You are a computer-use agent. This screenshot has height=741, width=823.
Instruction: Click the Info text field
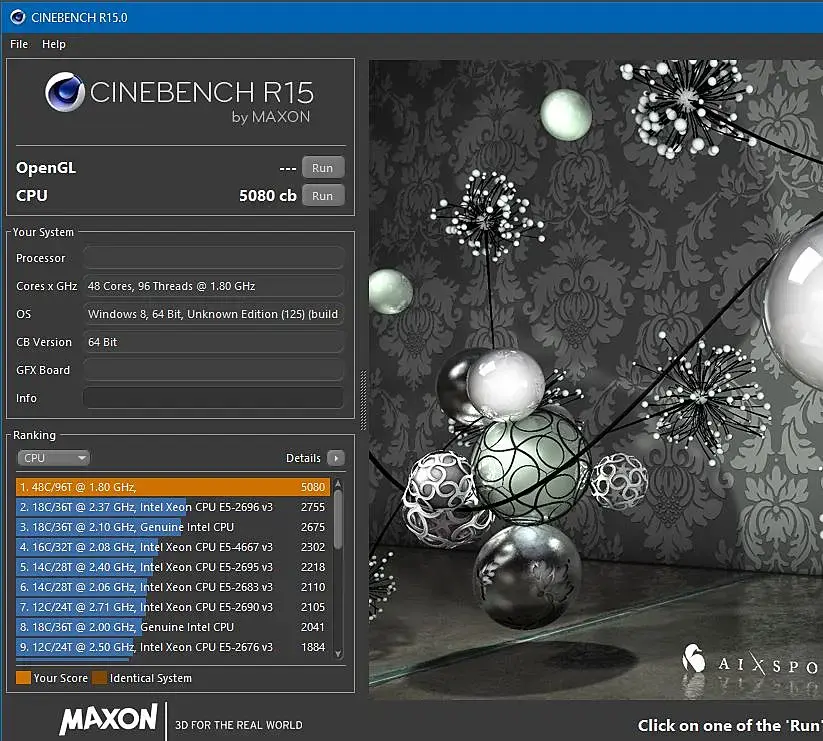click(213, 398)
